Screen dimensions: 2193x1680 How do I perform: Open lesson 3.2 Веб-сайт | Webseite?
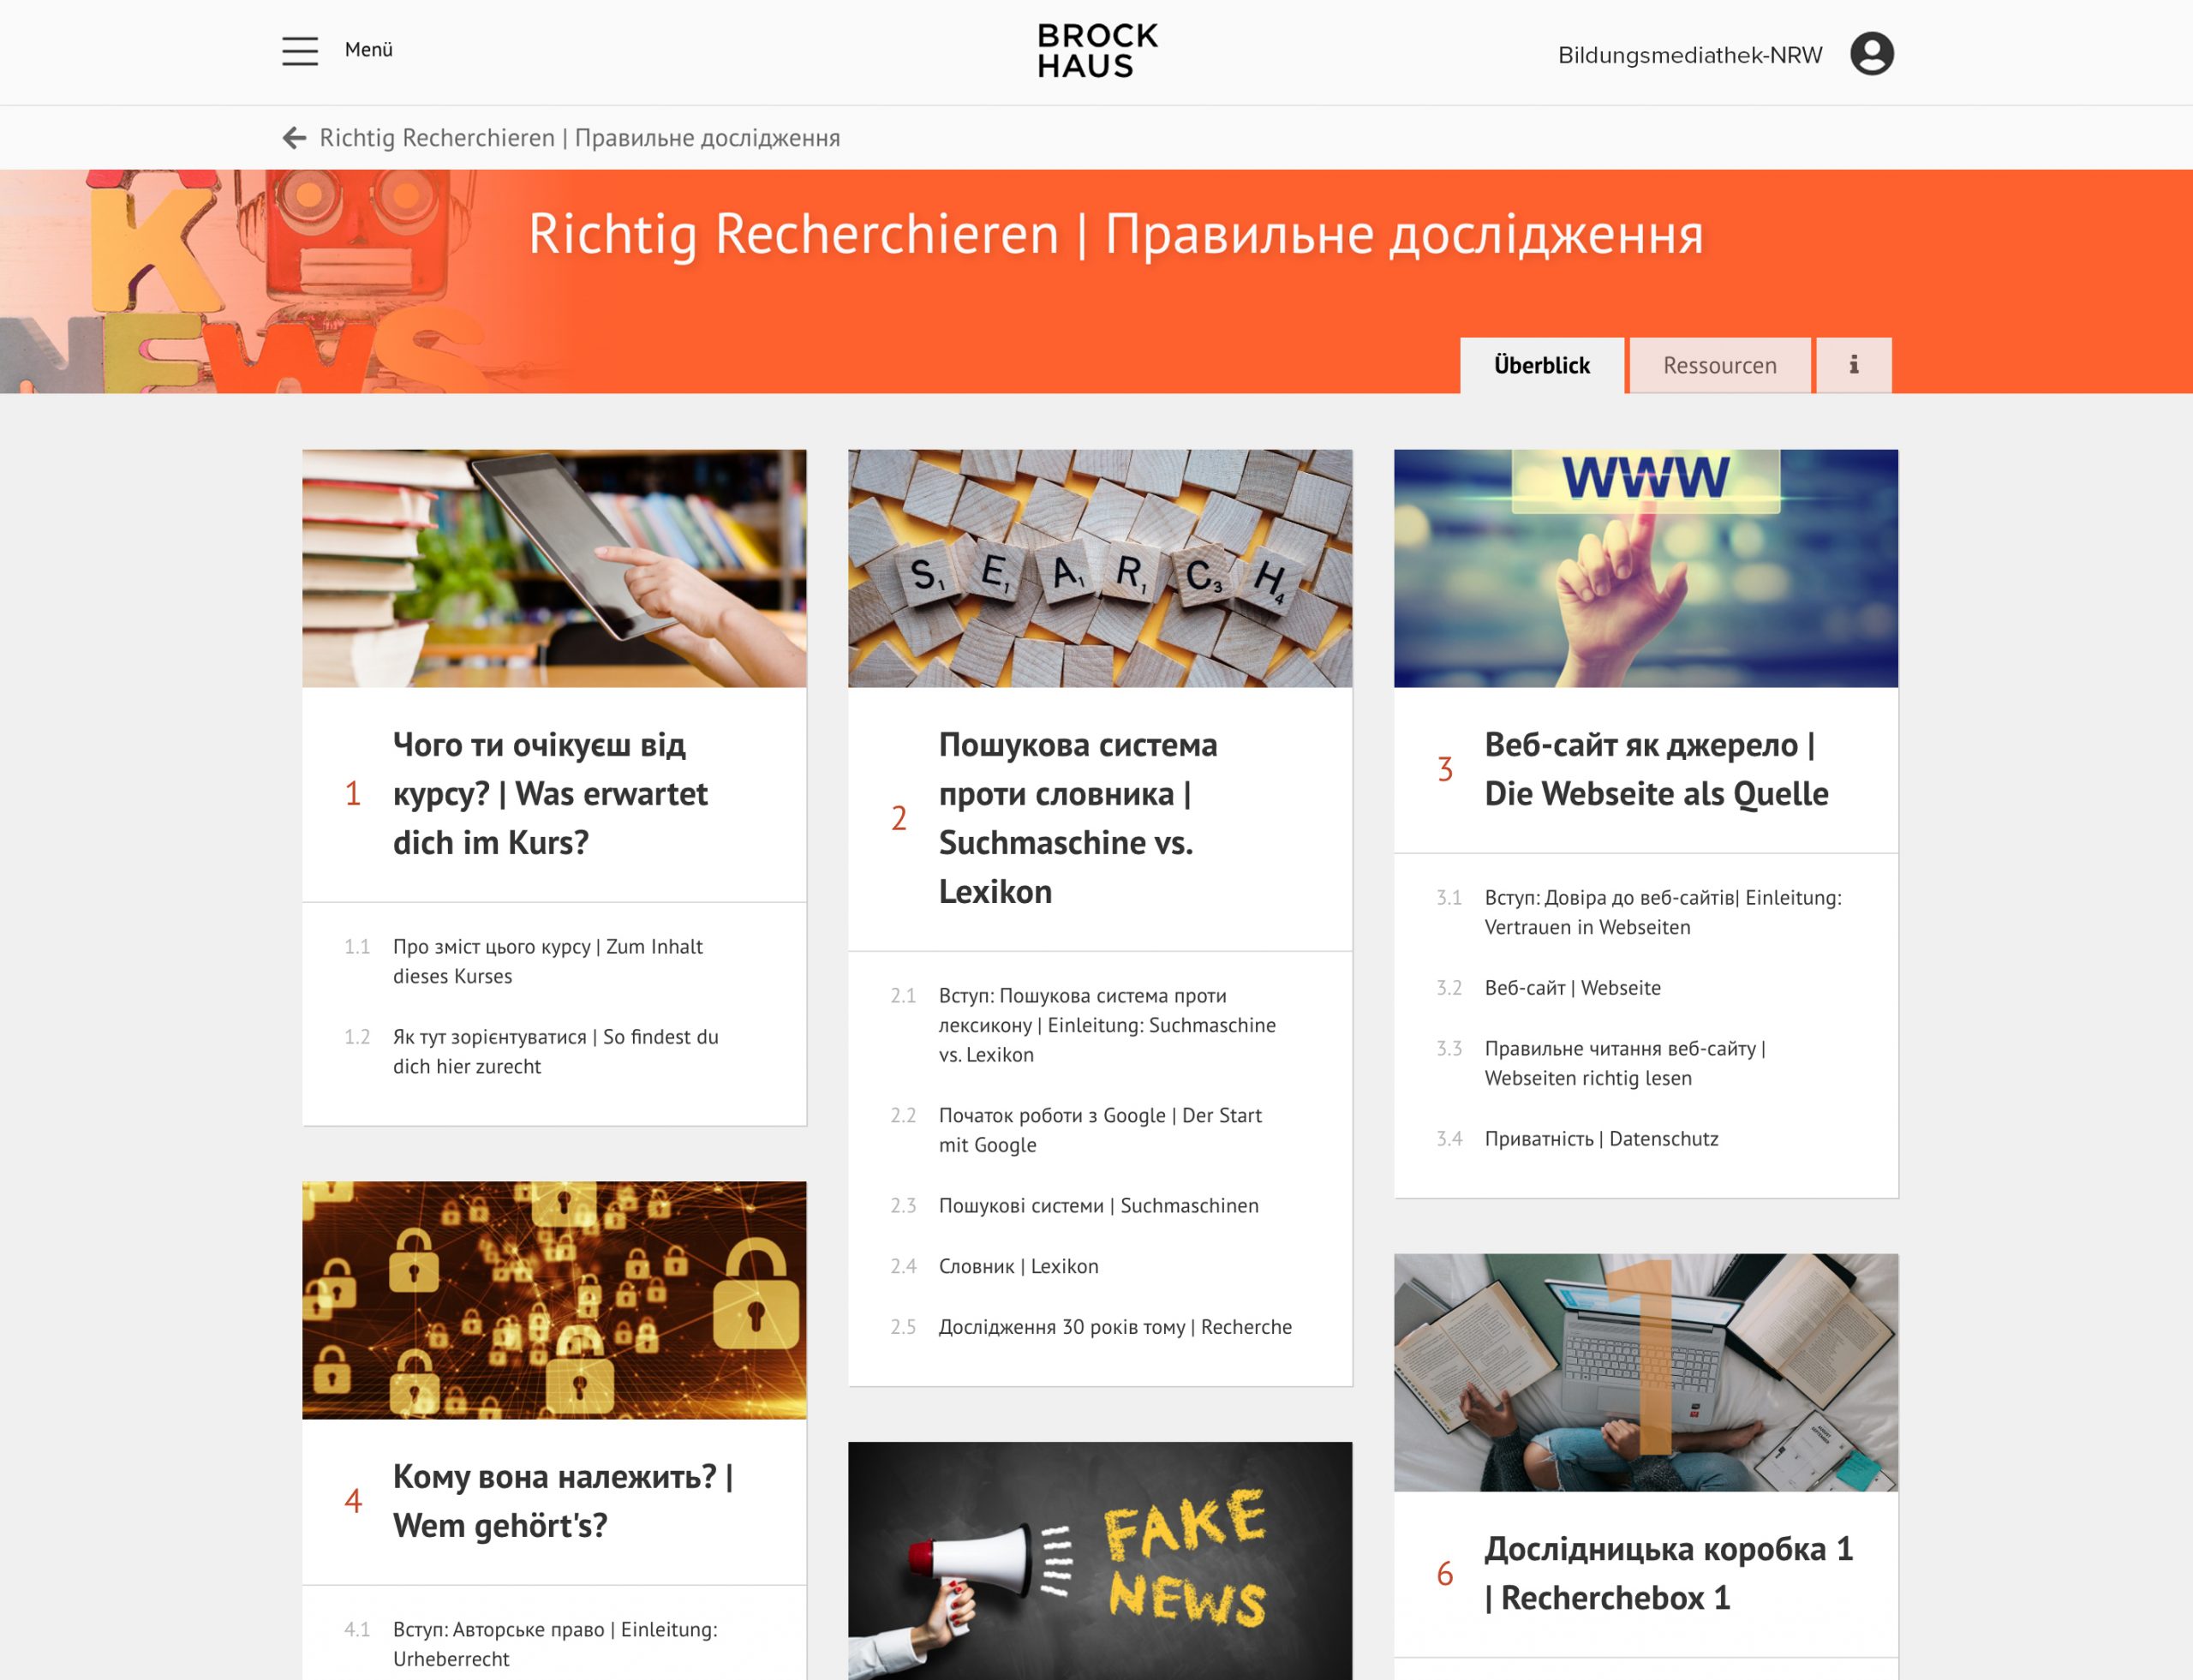[x=1572, y=987]
